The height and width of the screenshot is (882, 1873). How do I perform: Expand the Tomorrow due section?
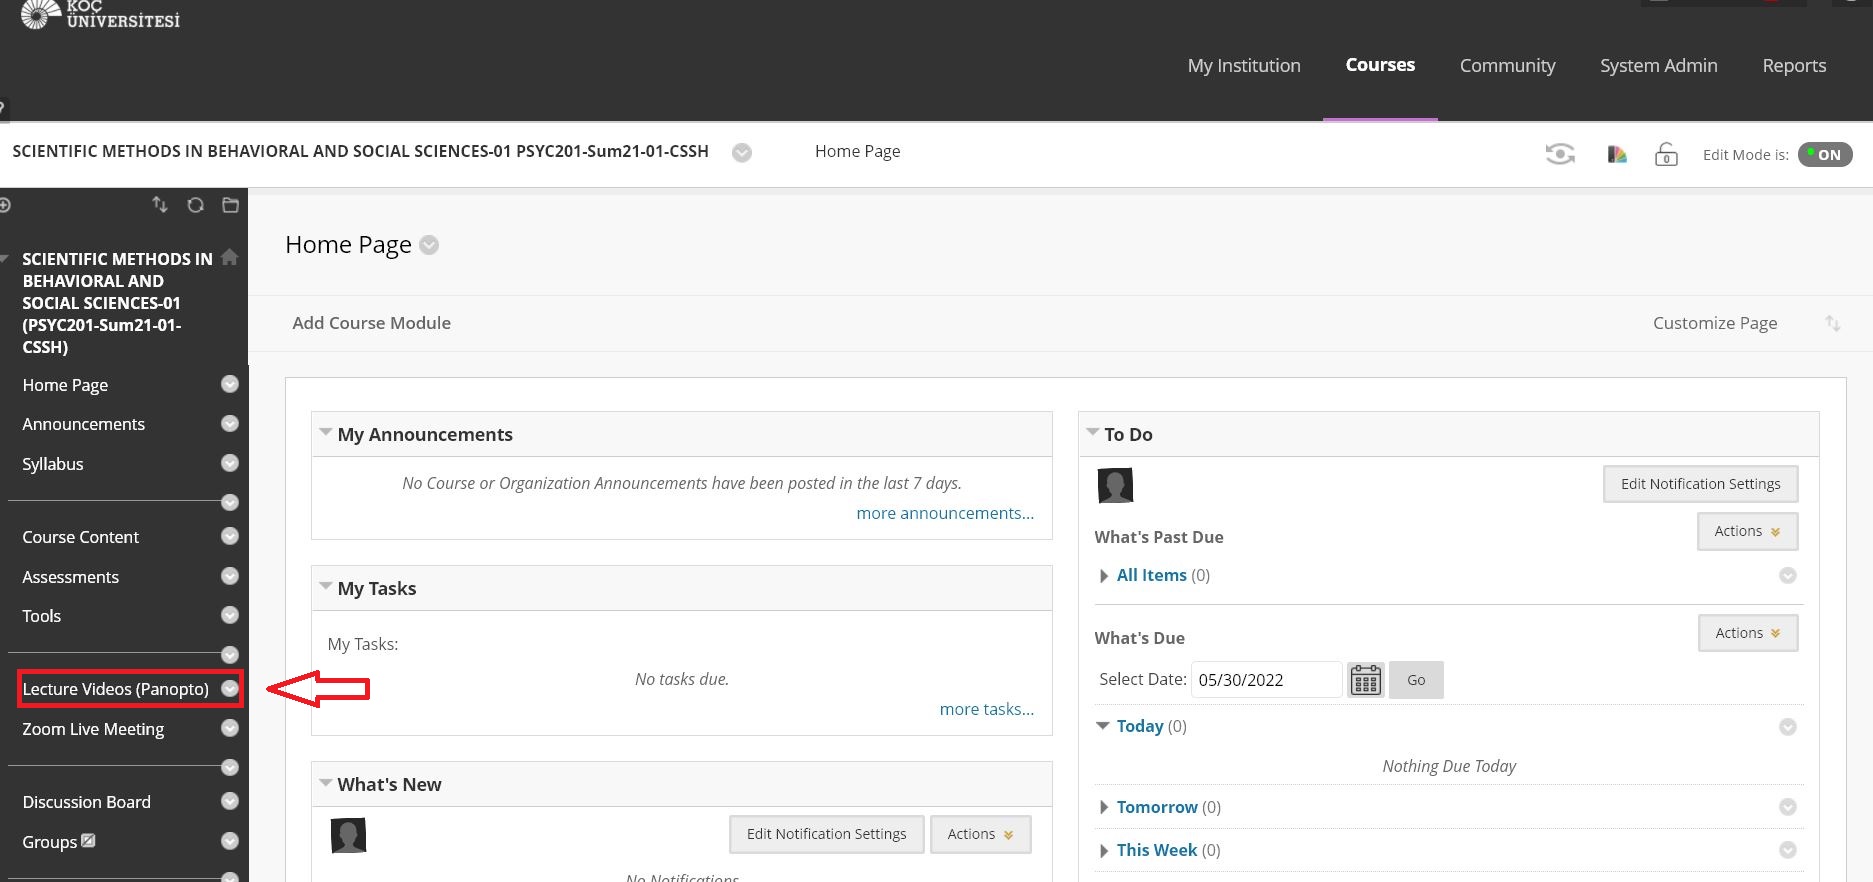coord(1104,807)
